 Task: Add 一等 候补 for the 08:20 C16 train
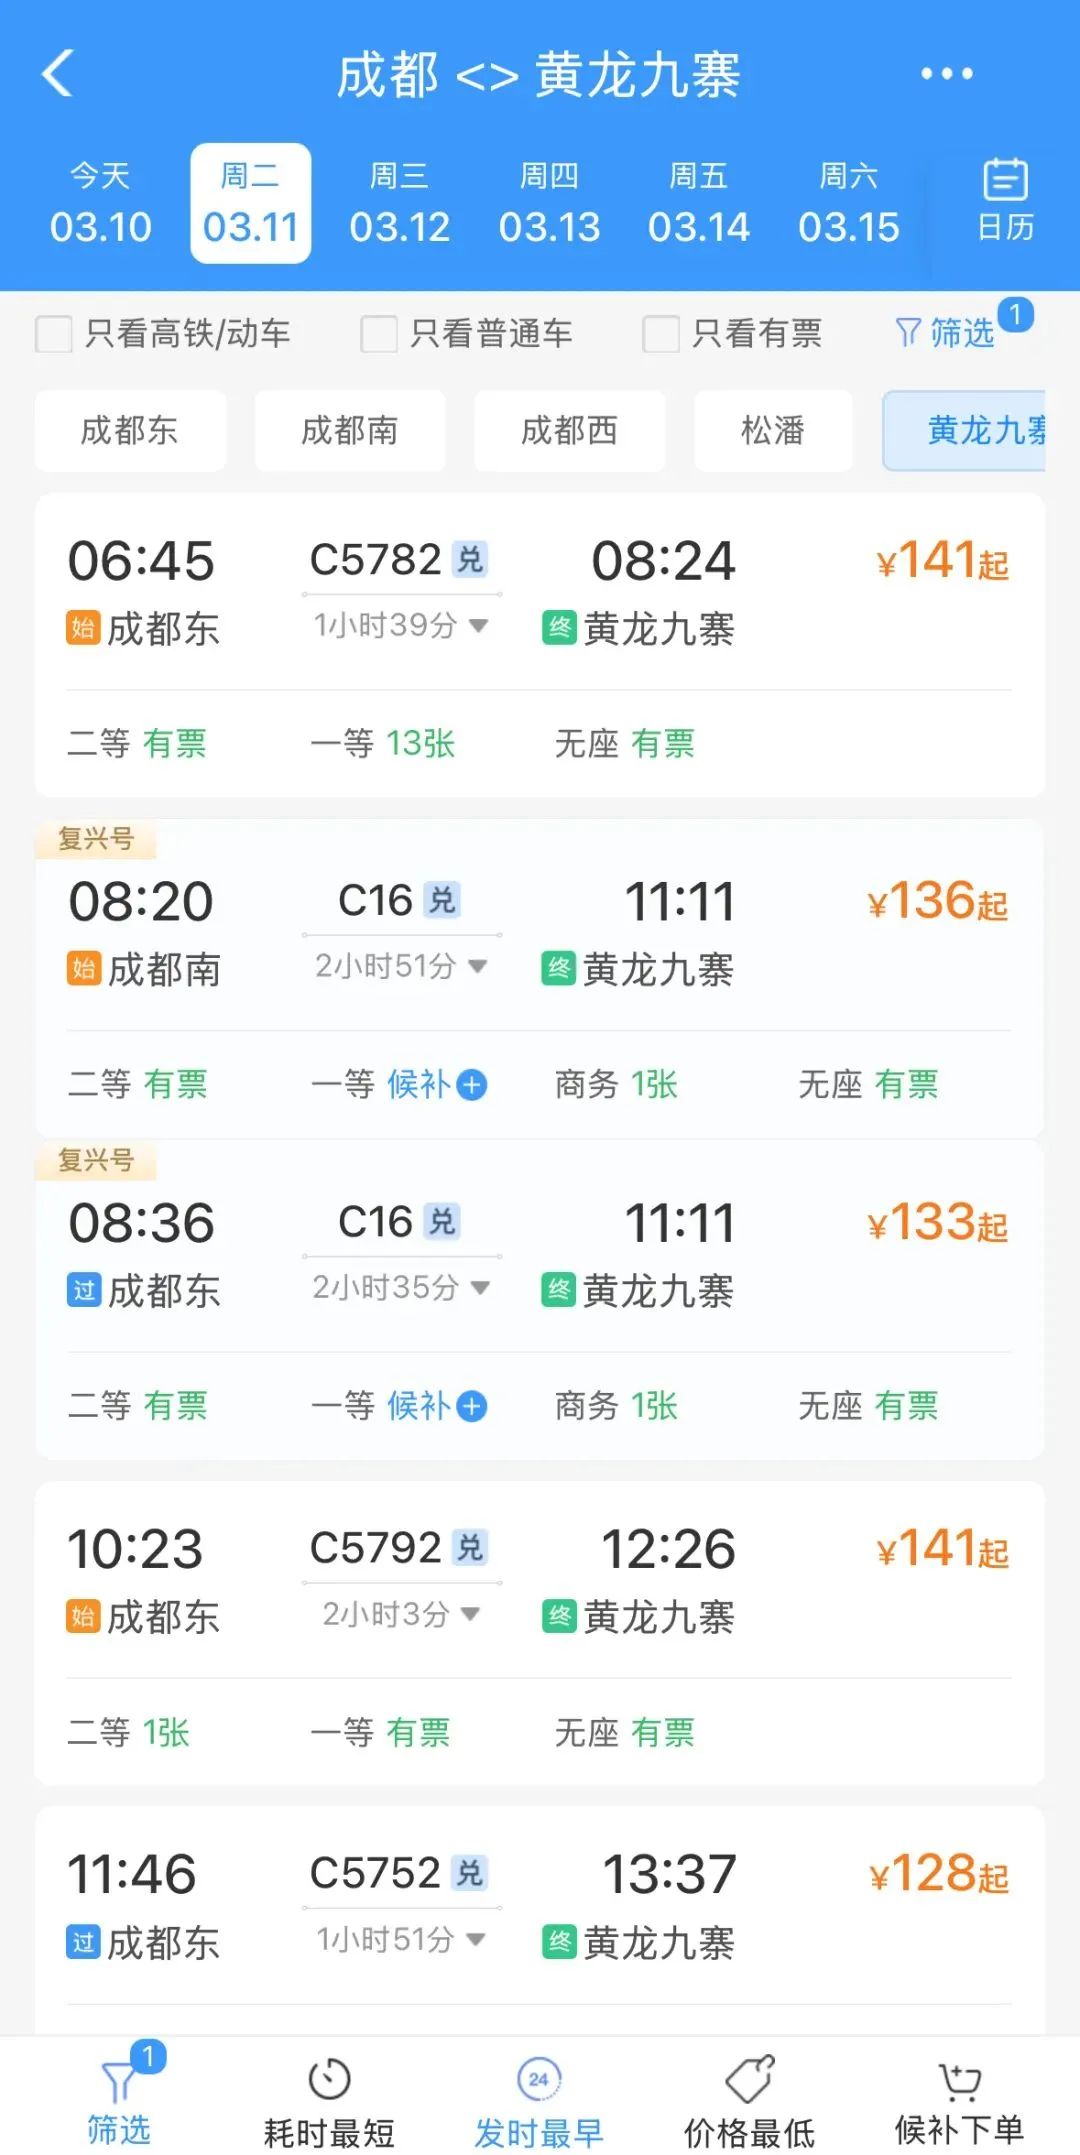pyautogui.click(x=471, y=1085)
